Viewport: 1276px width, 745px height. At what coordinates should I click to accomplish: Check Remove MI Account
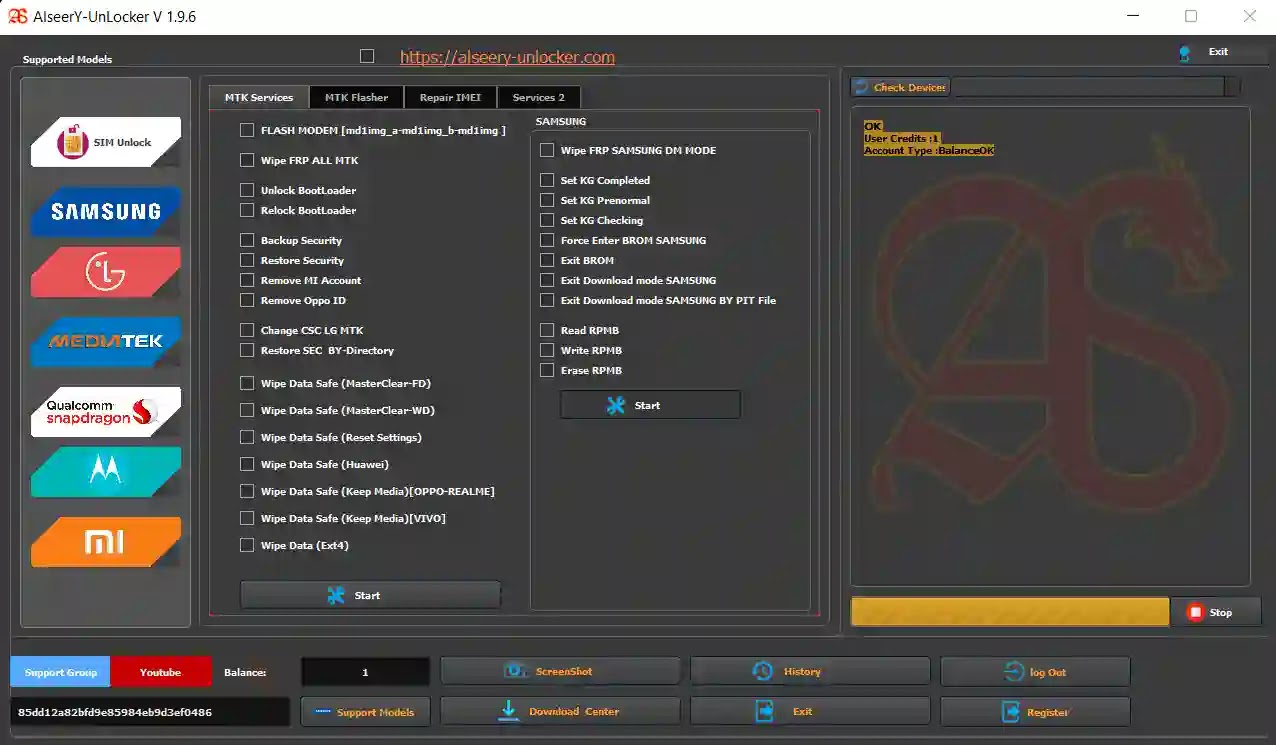pyautogui.click(x=247, y=280)
